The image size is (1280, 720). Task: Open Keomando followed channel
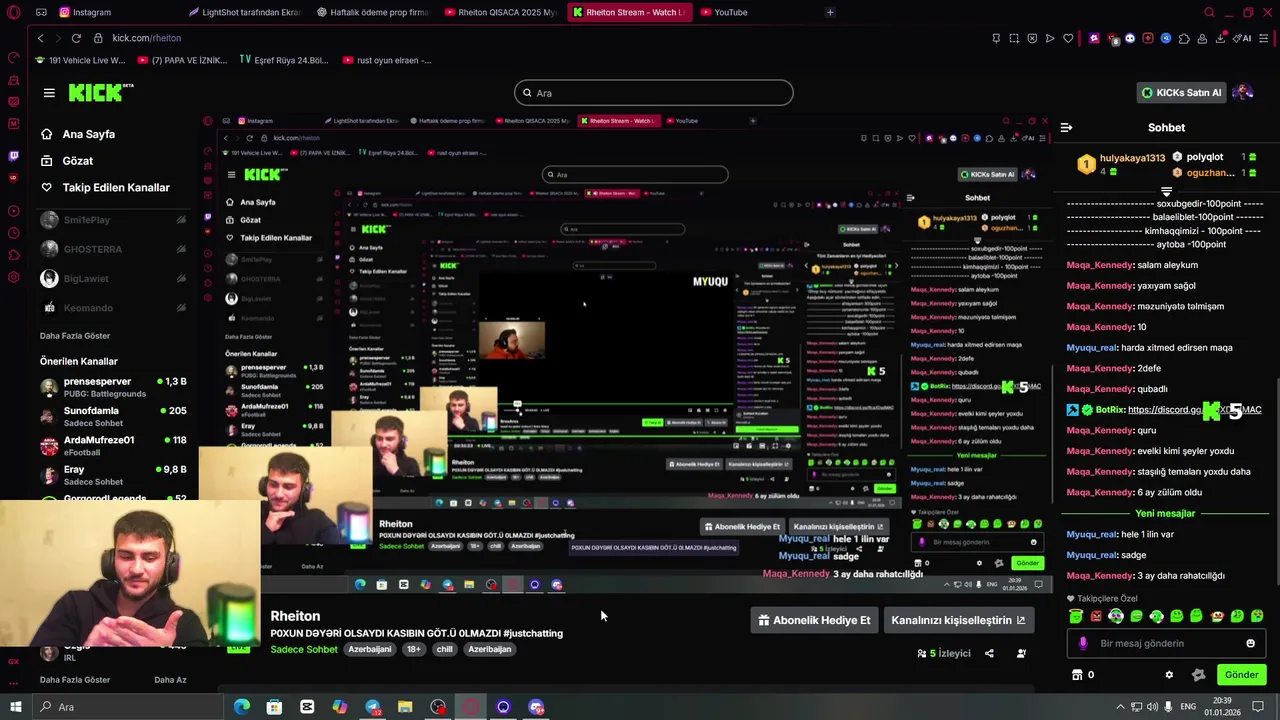pos(112,308)
